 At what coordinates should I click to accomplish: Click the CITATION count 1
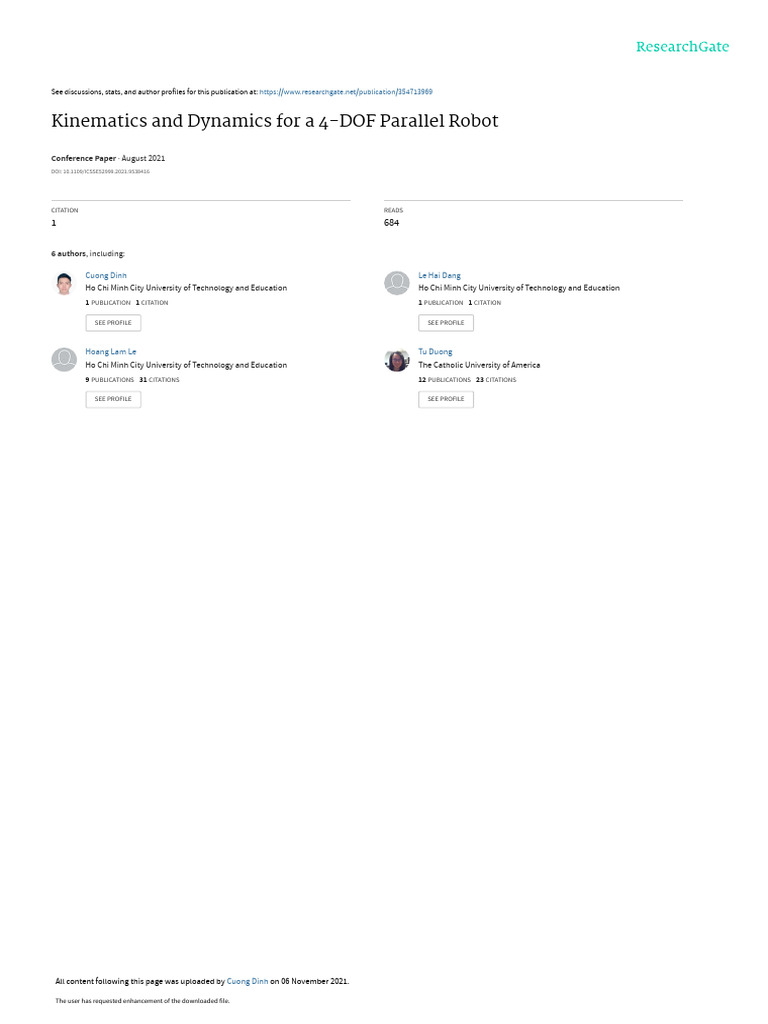pyautogui.click(x=54, y=223)
